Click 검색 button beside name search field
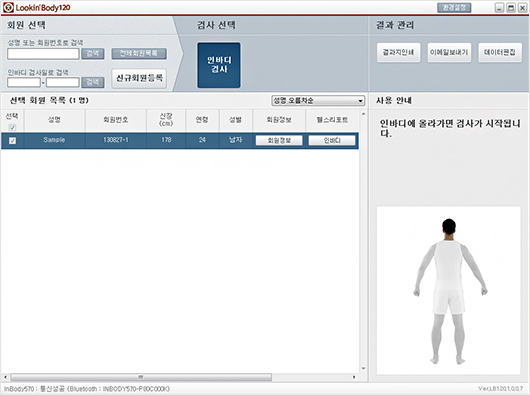 (x=93, y=53)
